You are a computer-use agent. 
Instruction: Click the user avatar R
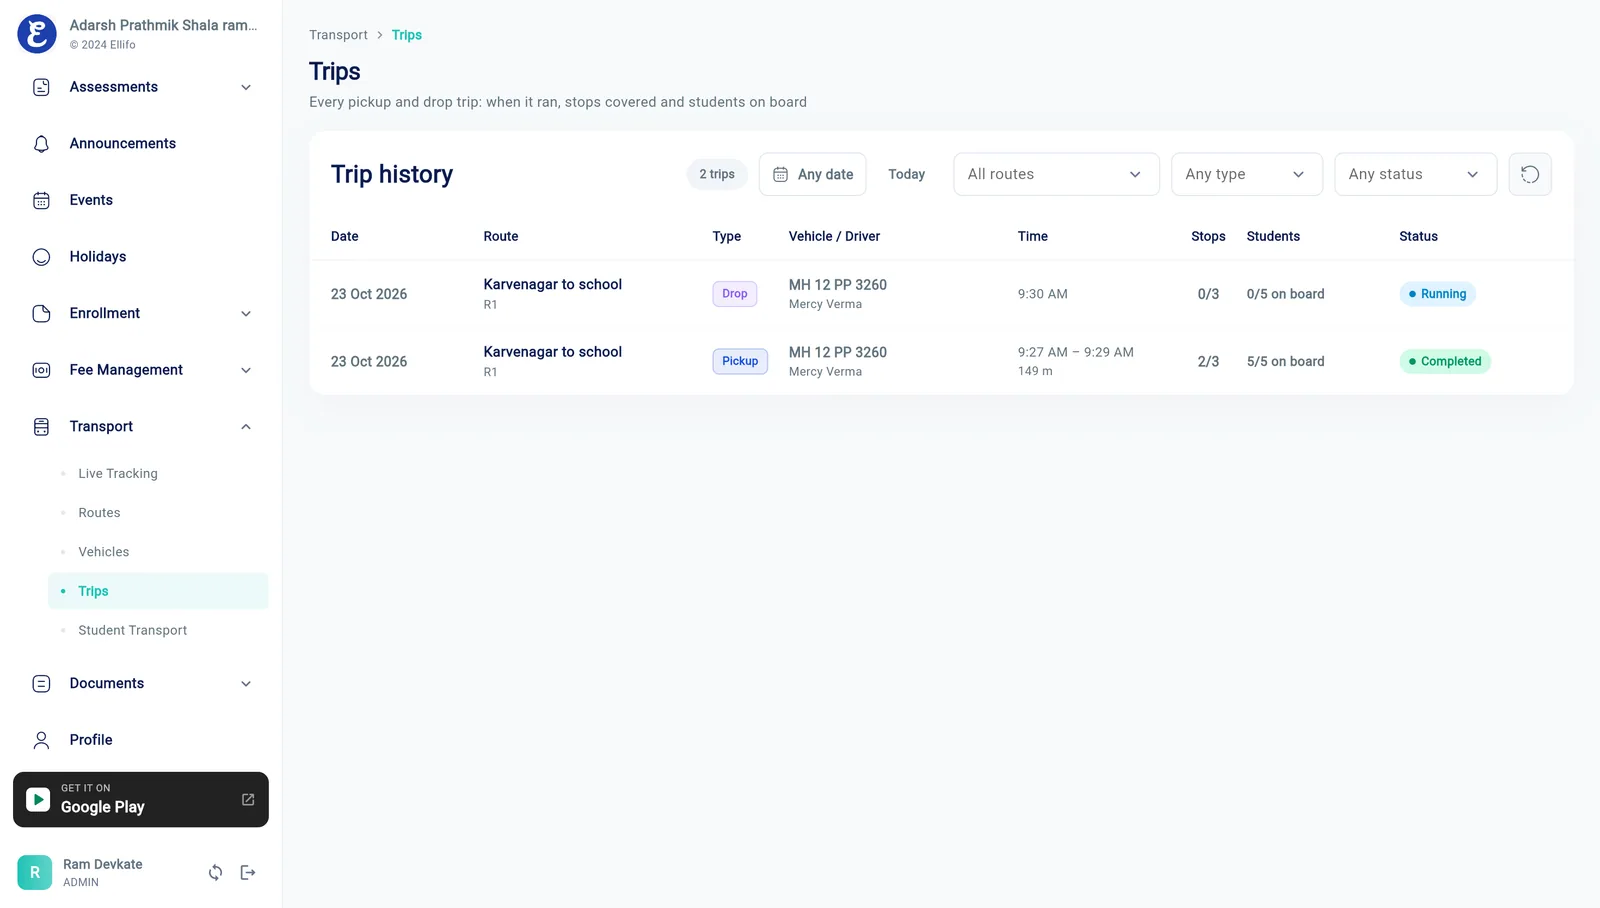pyautogui.click(x=35, y=872)
